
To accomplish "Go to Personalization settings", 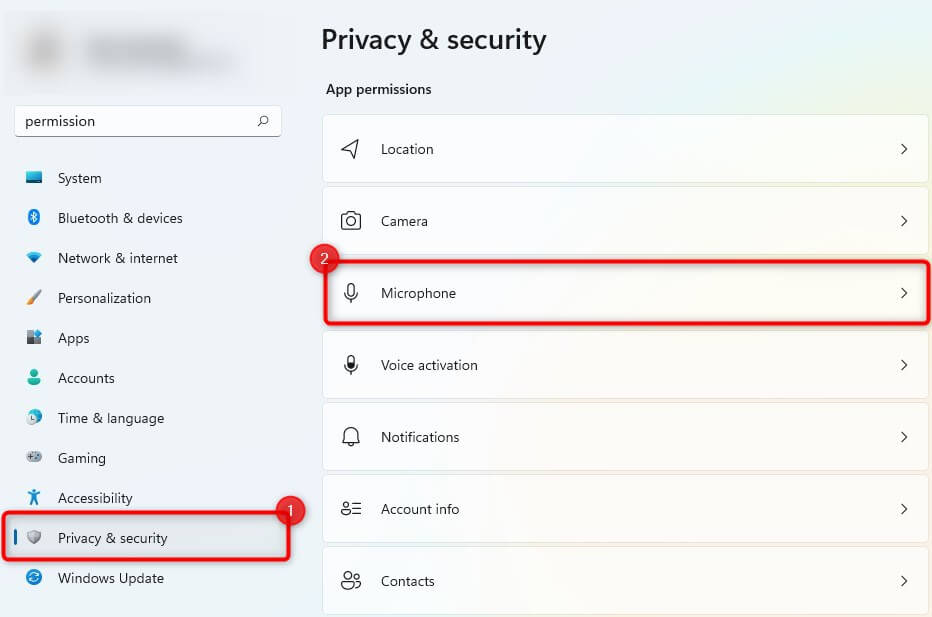I will click(x=104, y=298).
